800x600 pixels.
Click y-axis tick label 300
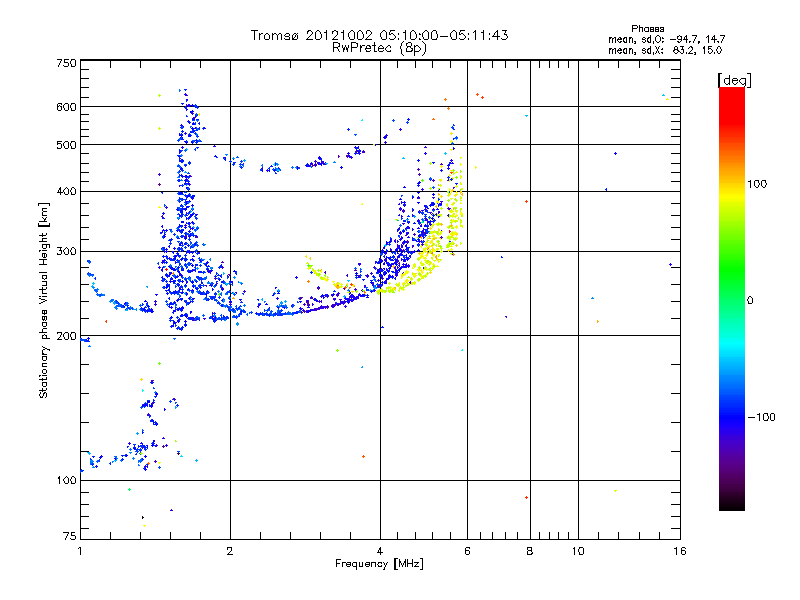pyautogui.click(x=66, y=252)
